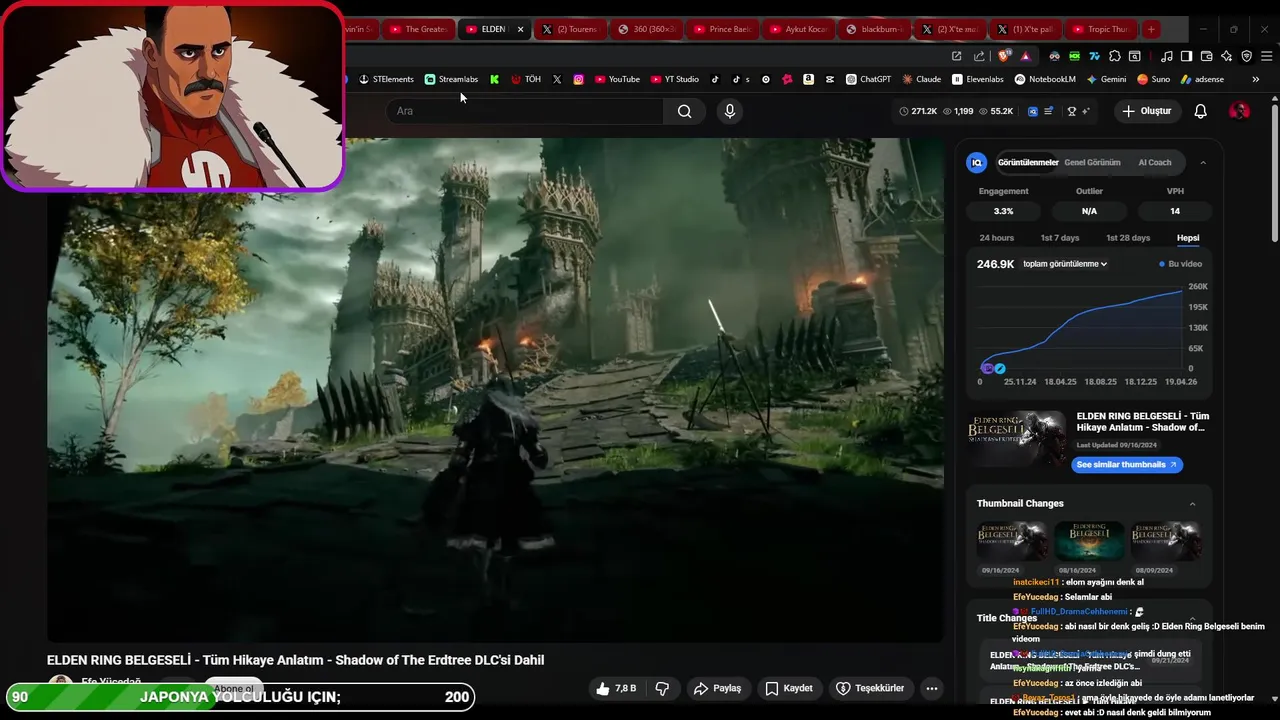Open Gemini bookmark
The width and height of the screenshot is (1280, 720).
tap(1106, 79)
